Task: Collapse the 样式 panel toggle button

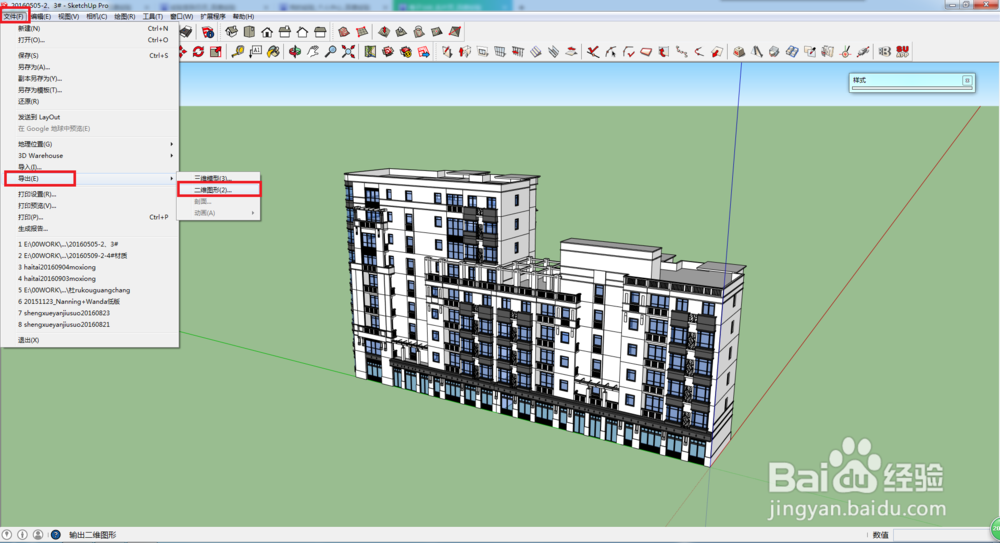Action: (967, 80)
